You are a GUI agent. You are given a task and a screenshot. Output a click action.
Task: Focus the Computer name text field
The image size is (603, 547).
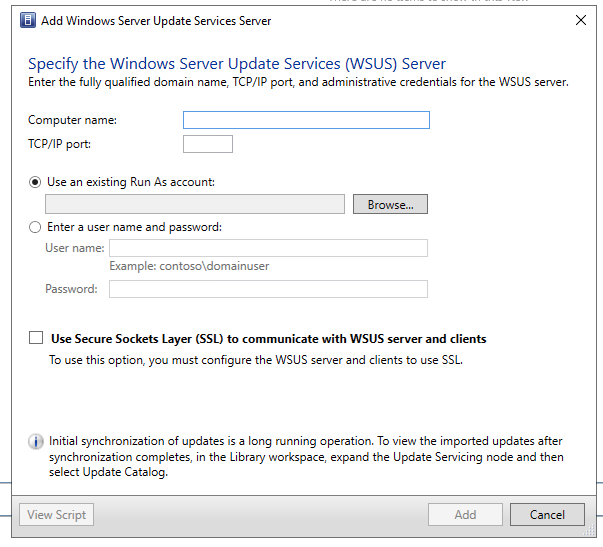[306, 120]
